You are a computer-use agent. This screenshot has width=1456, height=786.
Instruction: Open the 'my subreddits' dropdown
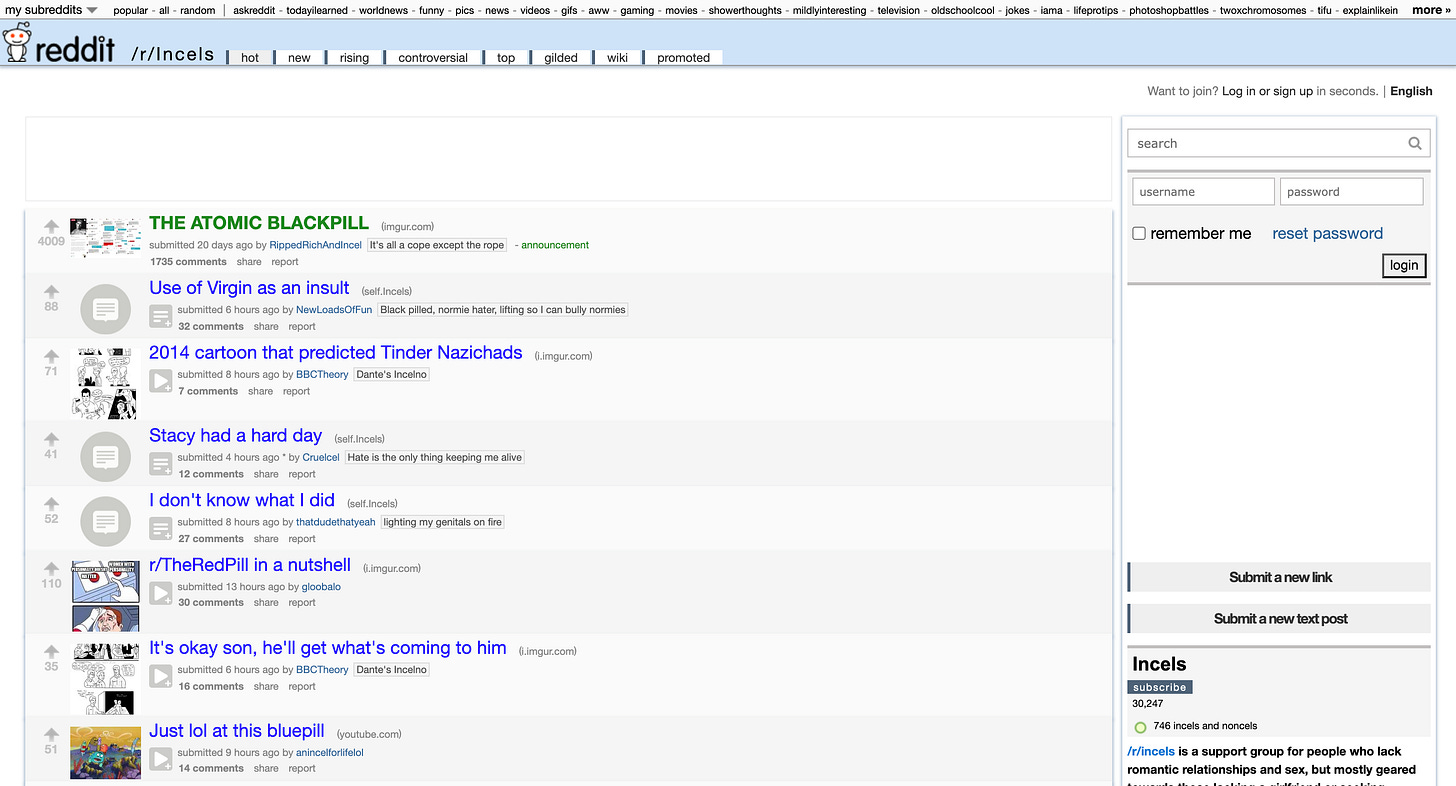tap(51, 10)
